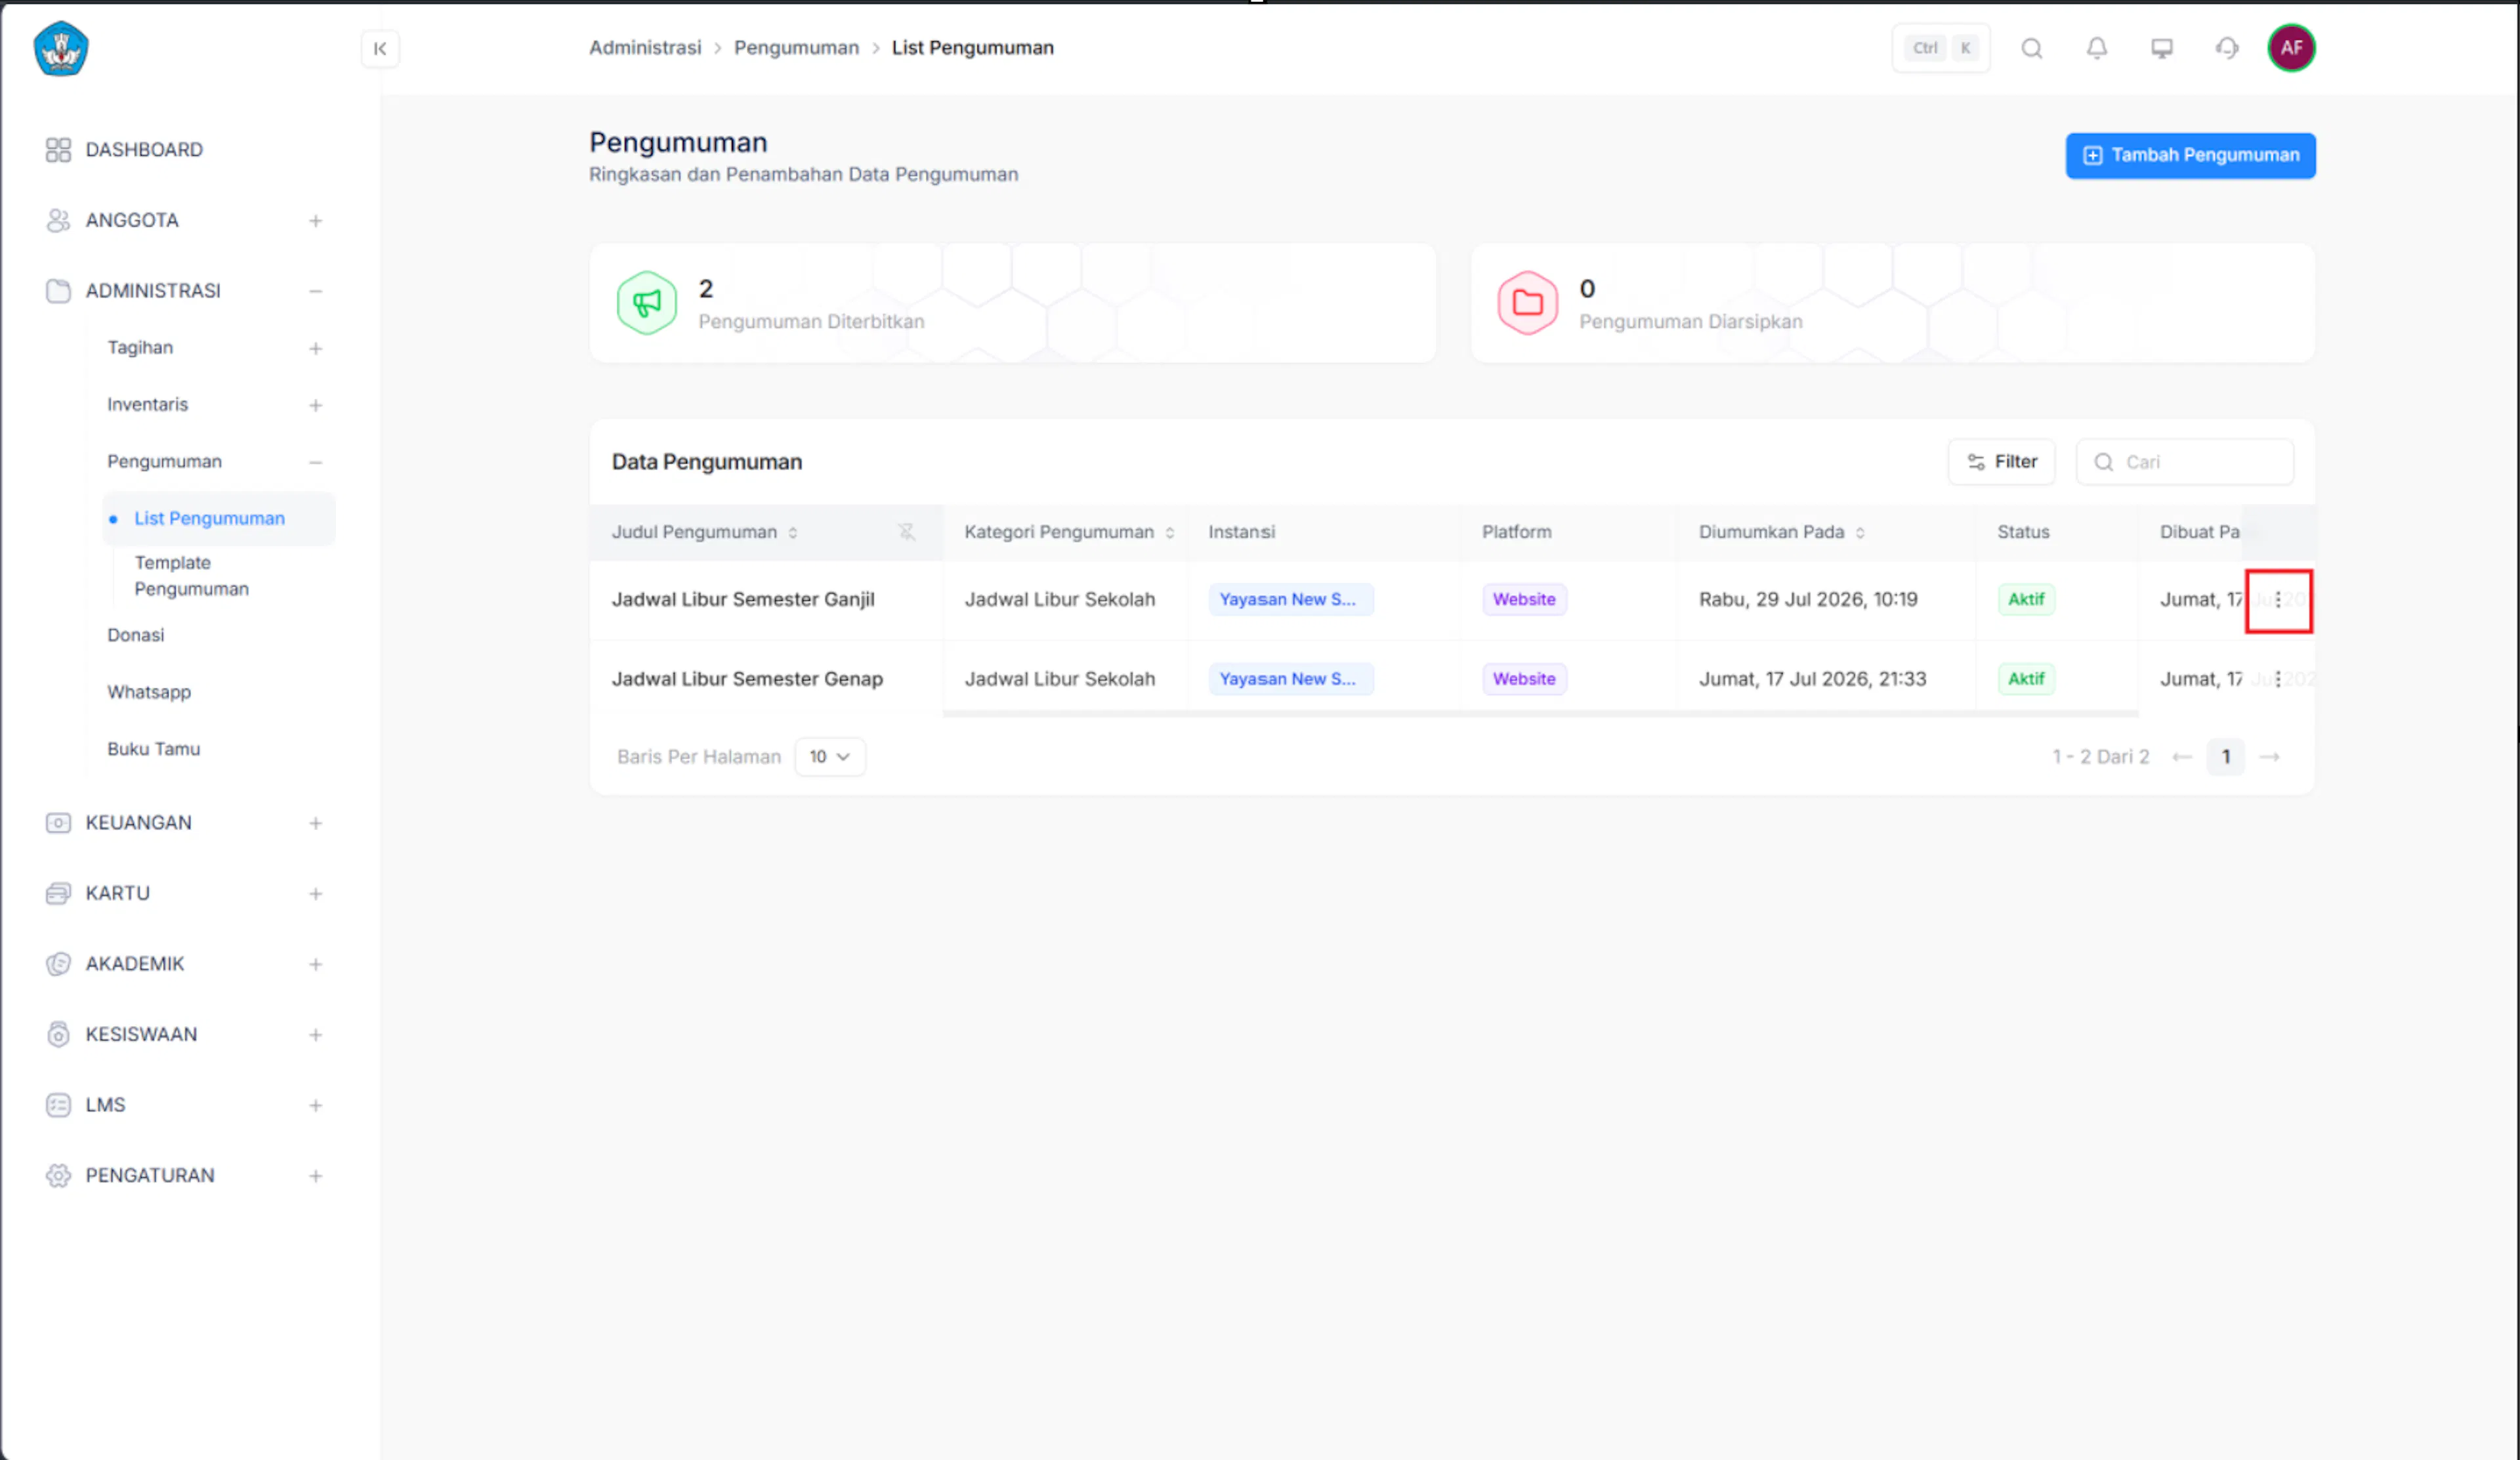Viewport: 2520px width, 1460px height.
Task: Click the red folder archived icon
Action: pyautogui.click(x=1527, y=302)
